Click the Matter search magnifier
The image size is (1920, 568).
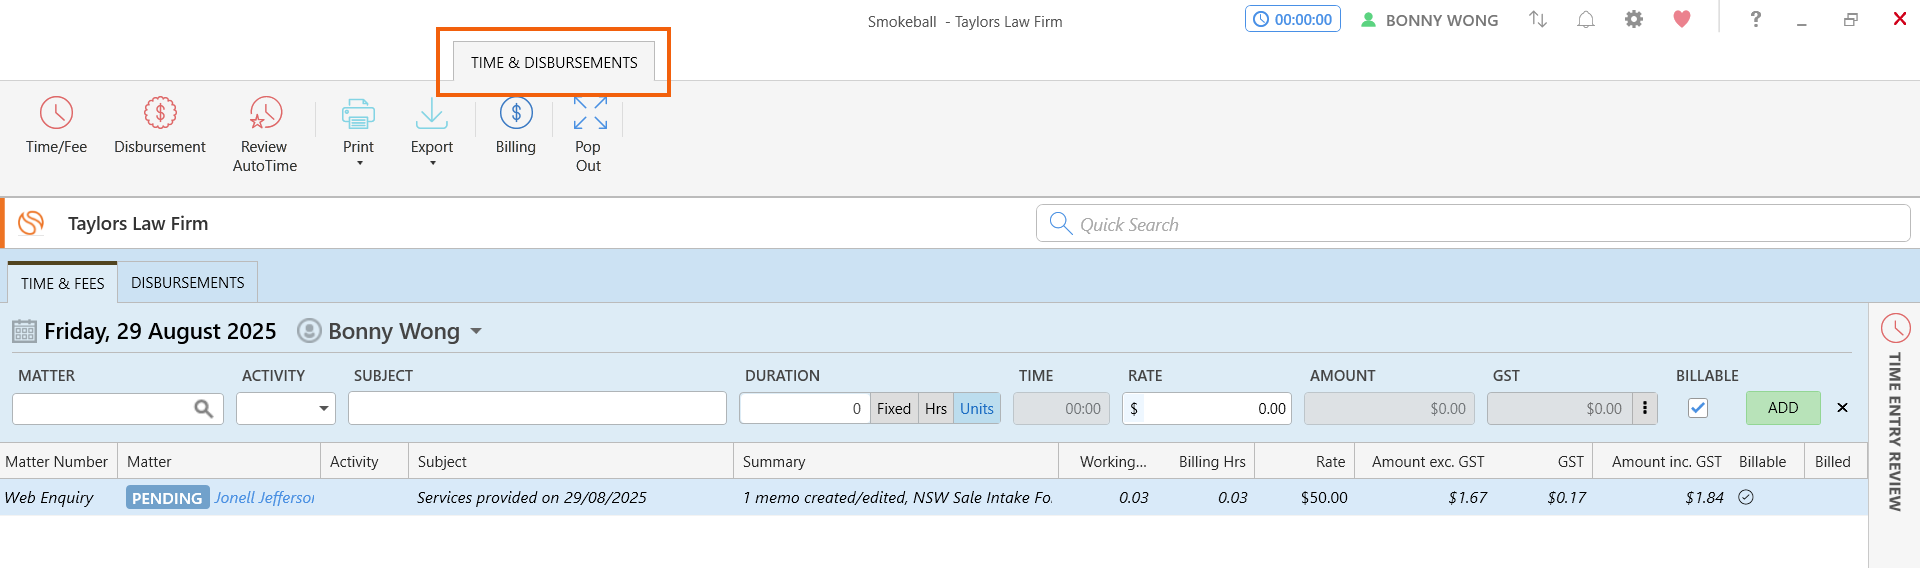point(203,408)
